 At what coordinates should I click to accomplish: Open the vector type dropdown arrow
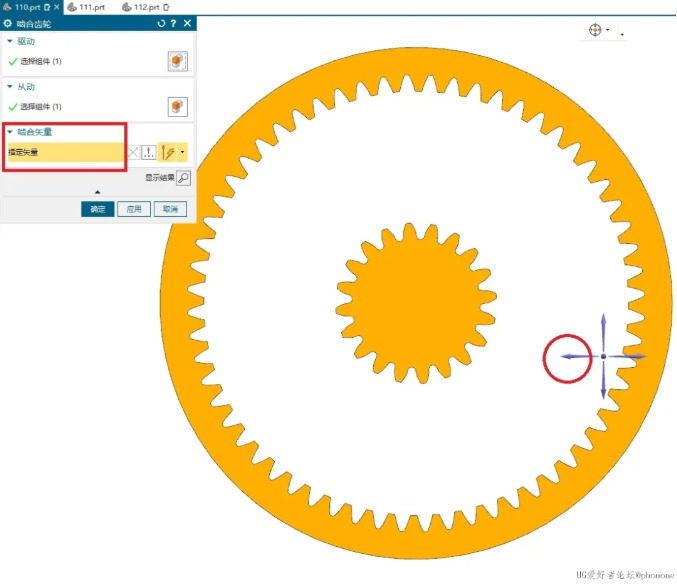point(182,152)
